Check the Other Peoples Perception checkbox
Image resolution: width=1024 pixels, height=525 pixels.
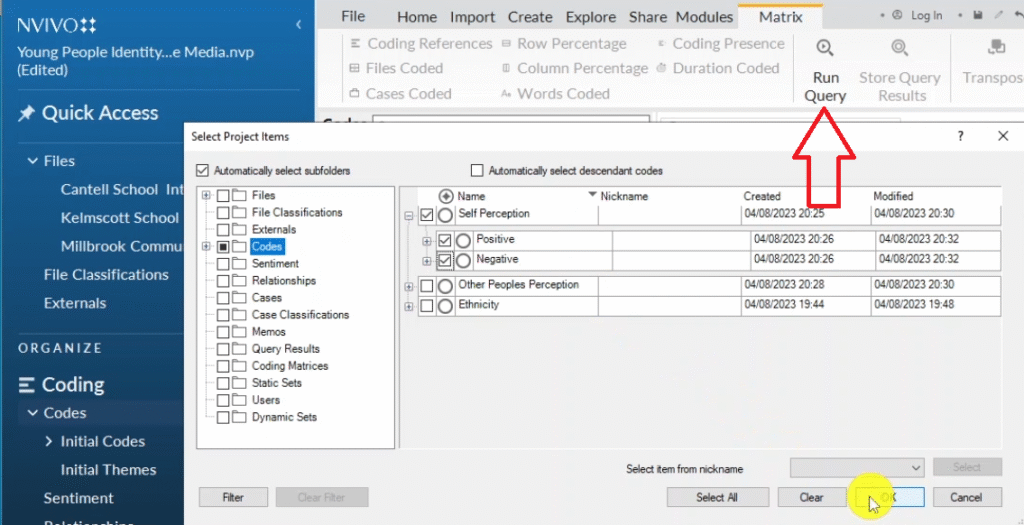tap(428, 286)
